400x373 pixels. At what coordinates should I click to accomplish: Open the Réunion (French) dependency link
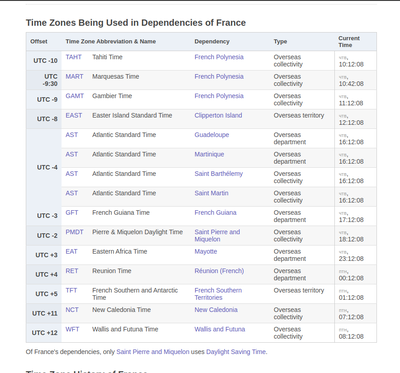[x=219, y=271]
